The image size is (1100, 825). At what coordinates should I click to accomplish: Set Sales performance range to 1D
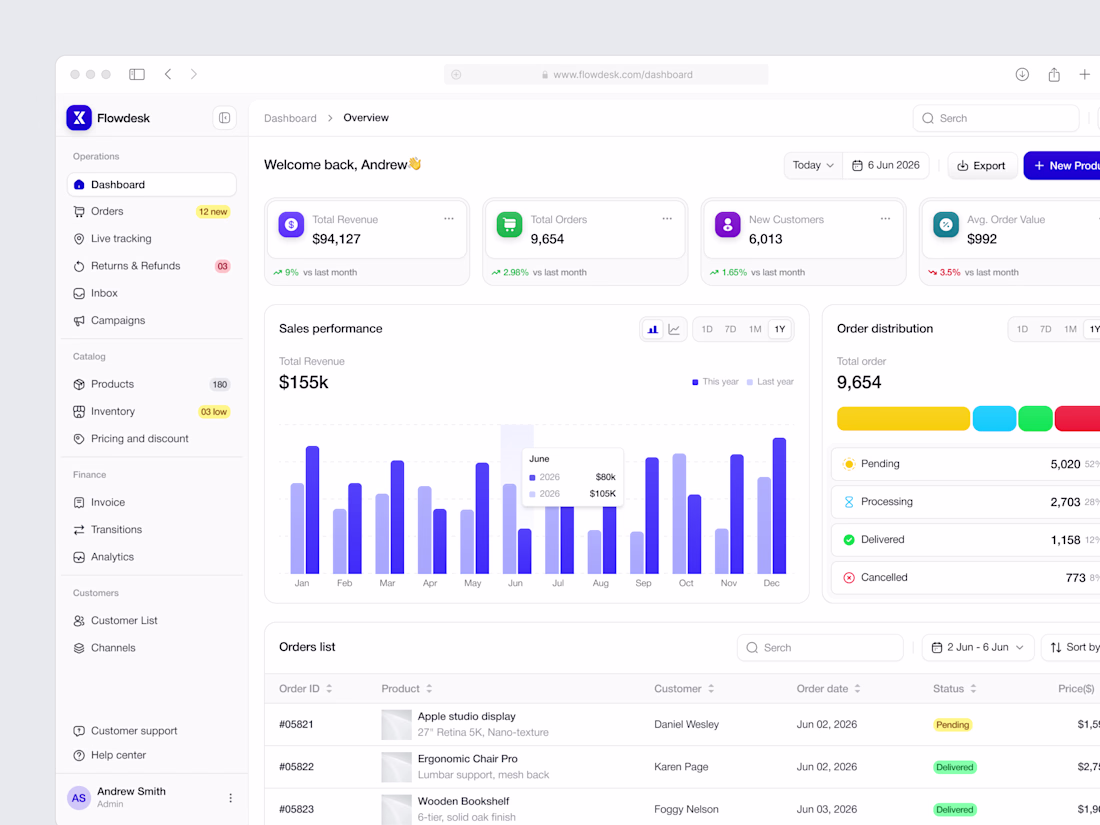tap(707, 329)
